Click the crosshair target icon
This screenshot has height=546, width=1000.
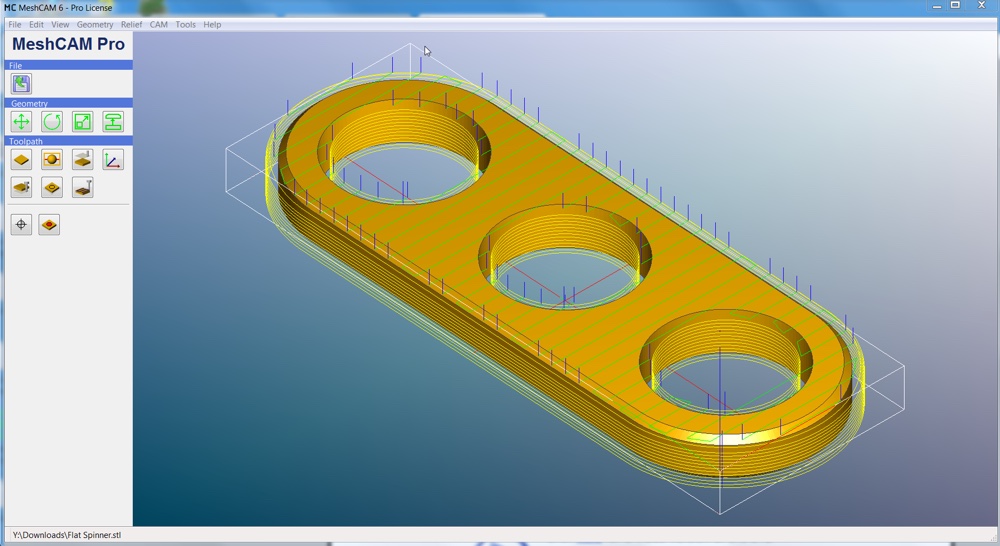tap(21, 225)
